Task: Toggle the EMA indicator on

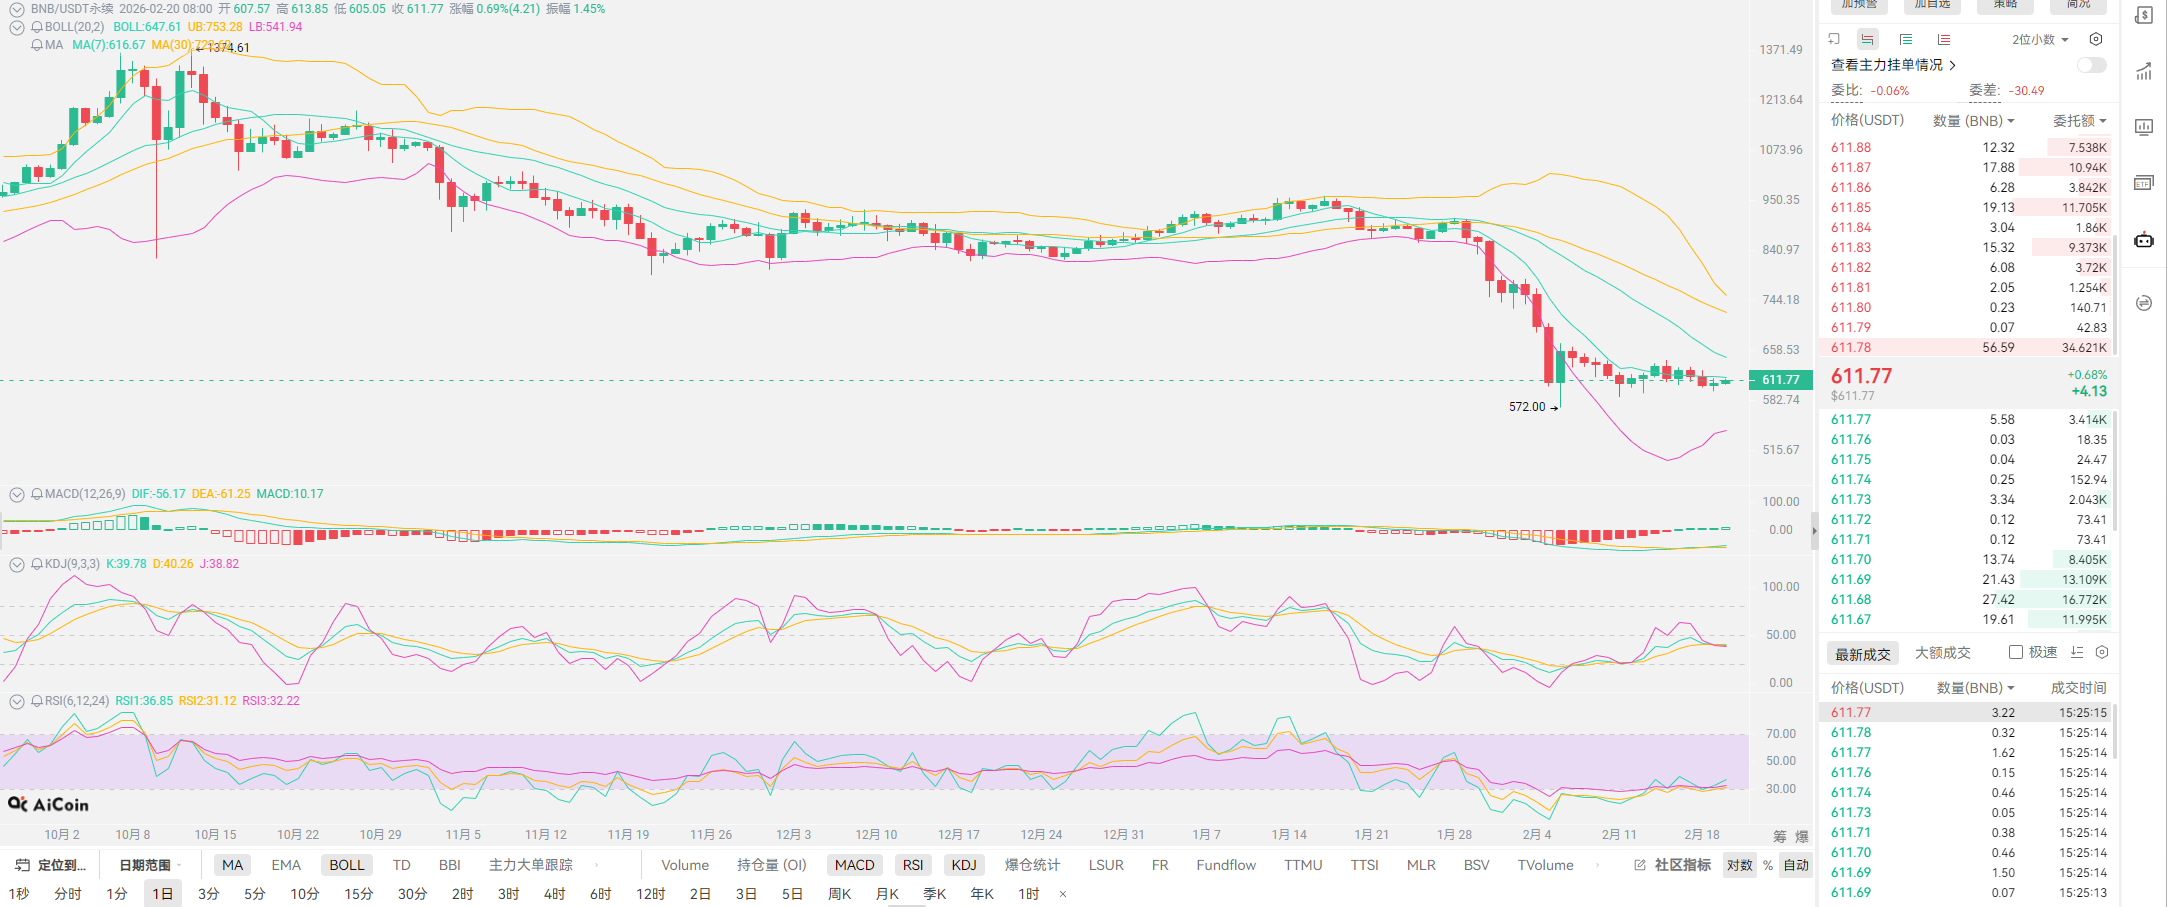Action: (286, 865)
